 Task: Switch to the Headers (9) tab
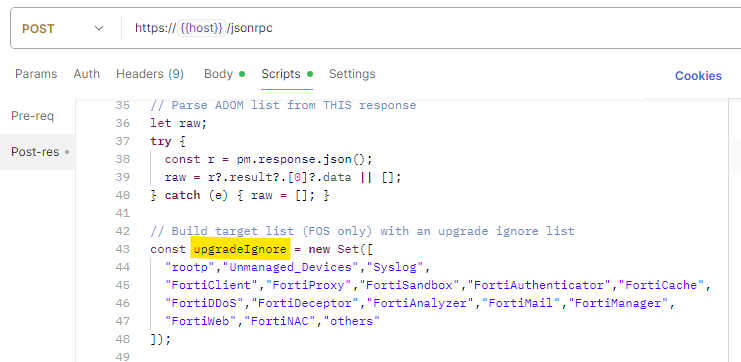[150, 74]
